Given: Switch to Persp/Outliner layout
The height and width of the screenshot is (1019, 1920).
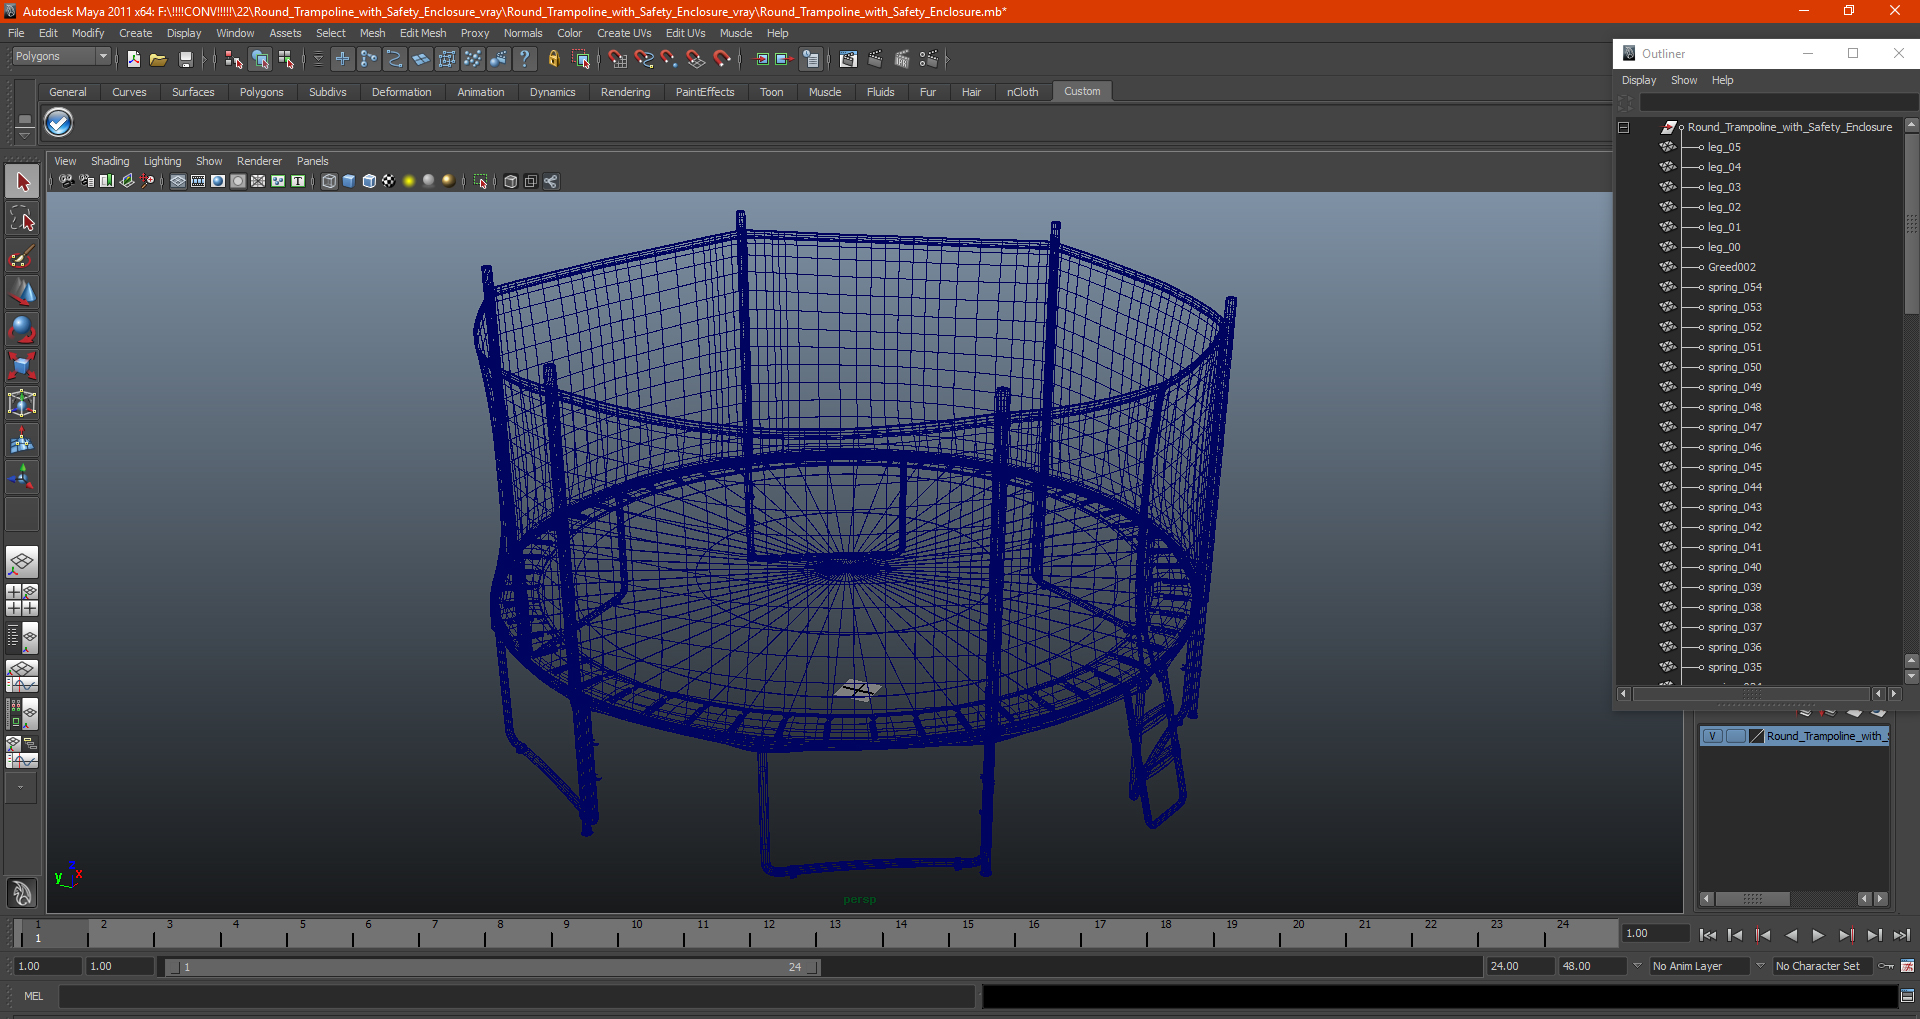Looking at the screenshot, I should point(22,638).
